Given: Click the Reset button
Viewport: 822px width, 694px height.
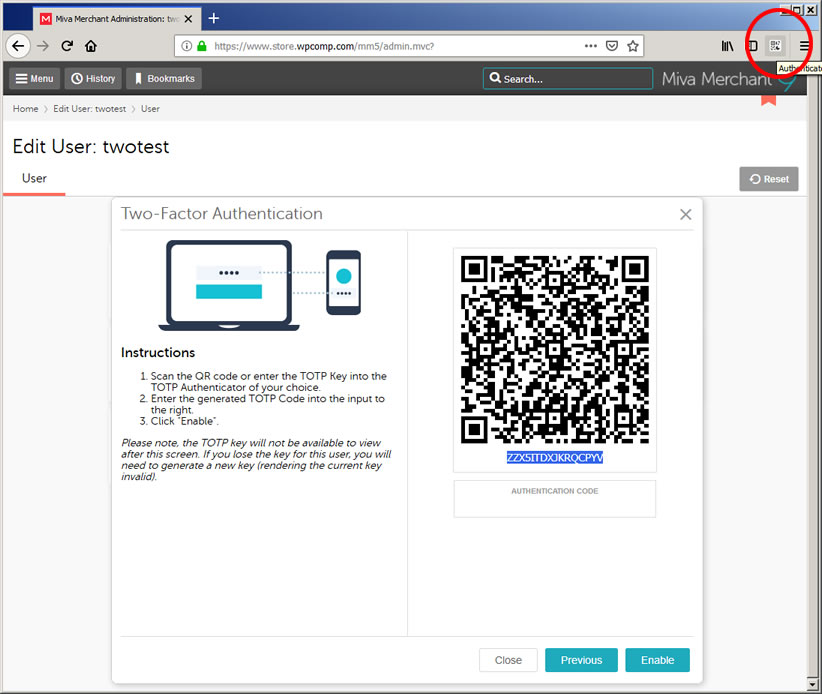Looking at the screenshot, I should point(768,179).
